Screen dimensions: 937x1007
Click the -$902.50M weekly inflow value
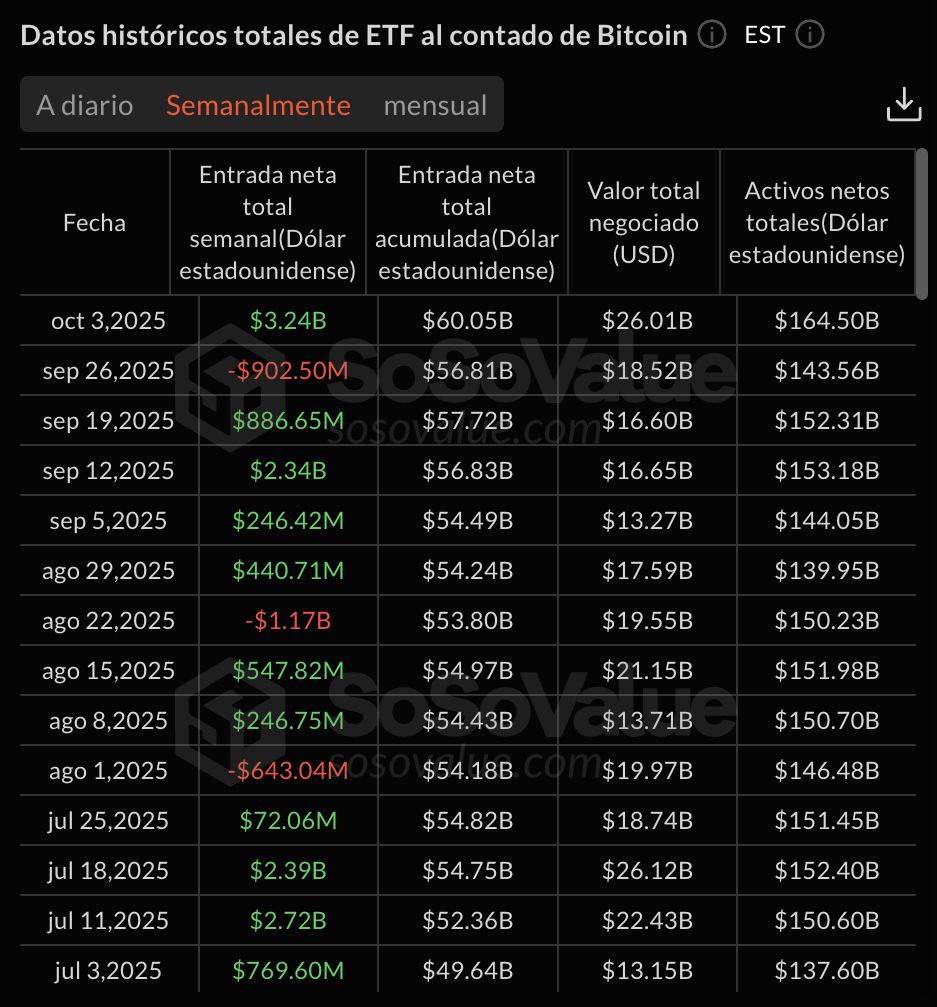[x=288, y=371]
